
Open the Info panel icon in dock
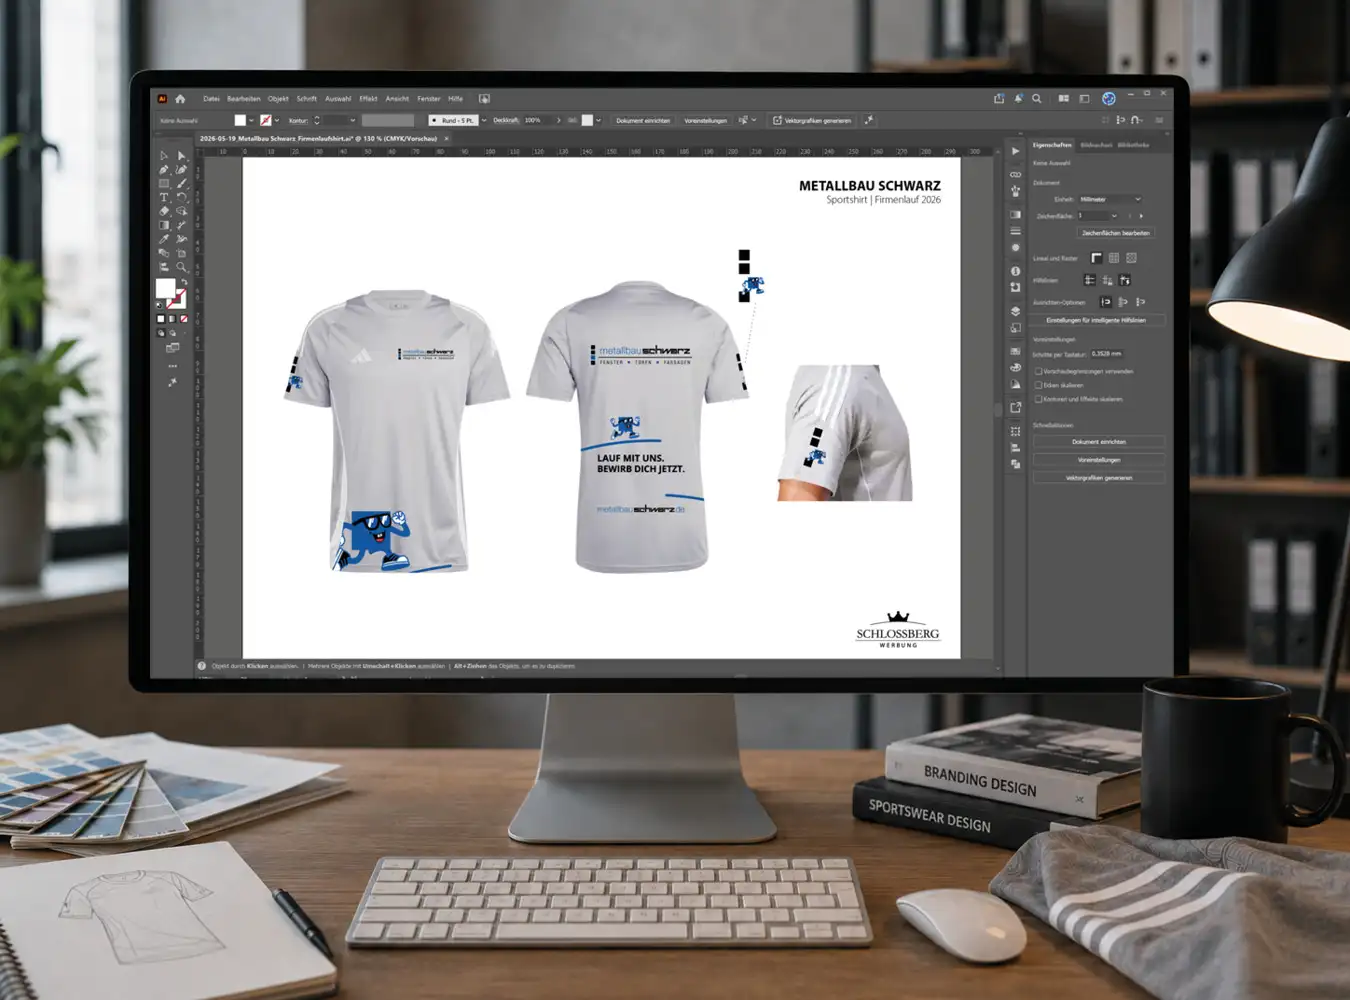coord(1015,271)
